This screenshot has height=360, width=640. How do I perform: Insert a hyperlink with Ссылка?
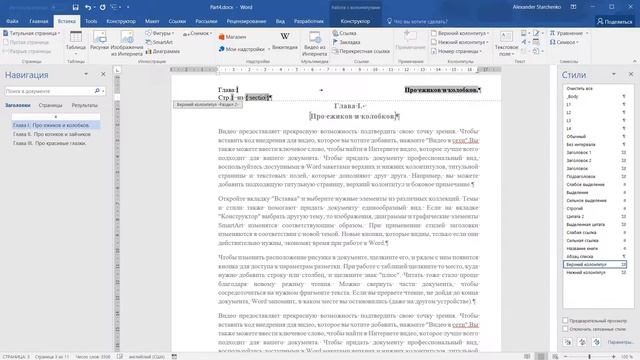[344, 33]
